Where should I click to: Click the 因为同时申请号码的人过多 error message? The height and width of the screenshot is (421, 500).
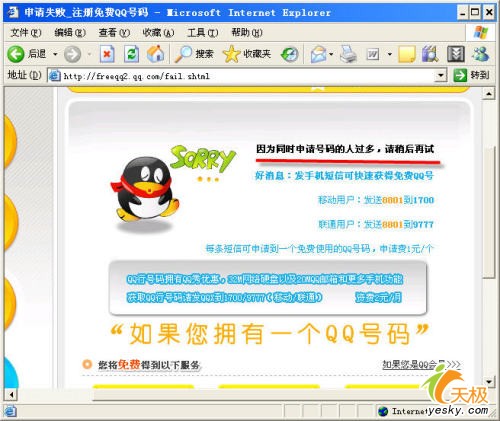[345, 149]
